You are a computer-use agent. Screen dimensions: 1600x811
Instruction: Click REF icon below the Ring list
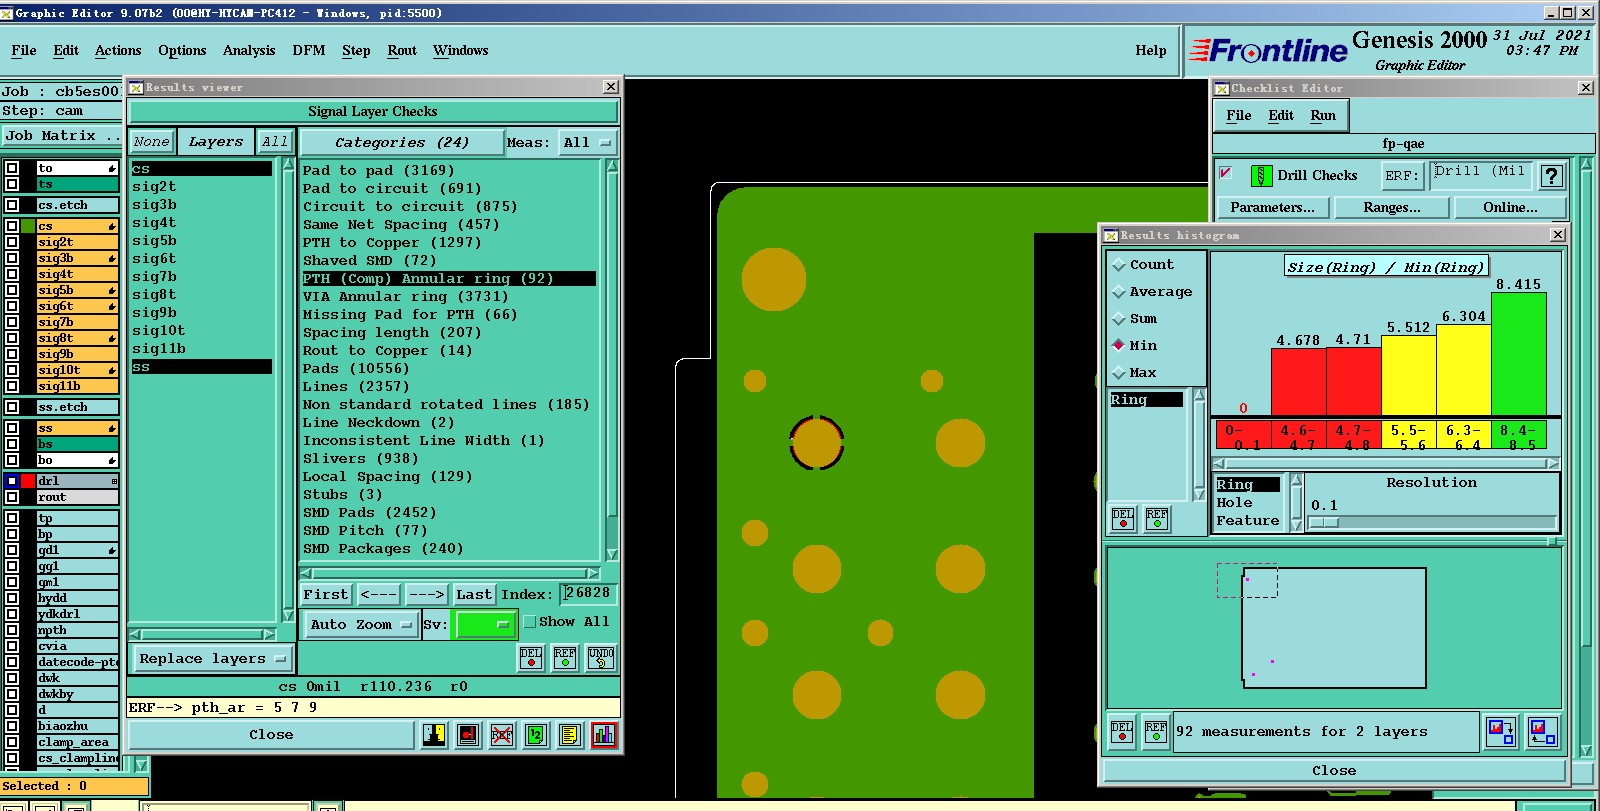(x=1157, y=519)
